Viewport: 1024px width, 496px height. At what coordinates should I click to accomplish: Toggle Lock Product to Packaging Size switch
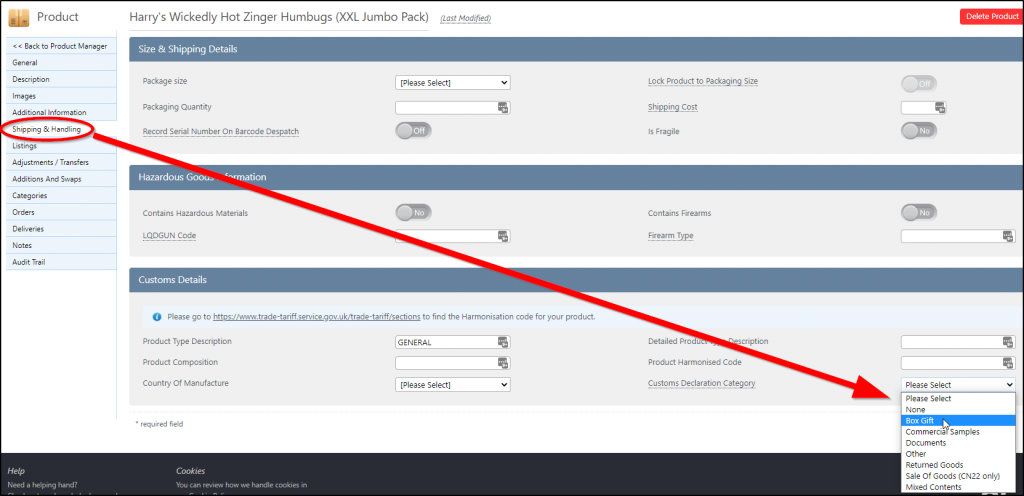(x=919, y=84)
